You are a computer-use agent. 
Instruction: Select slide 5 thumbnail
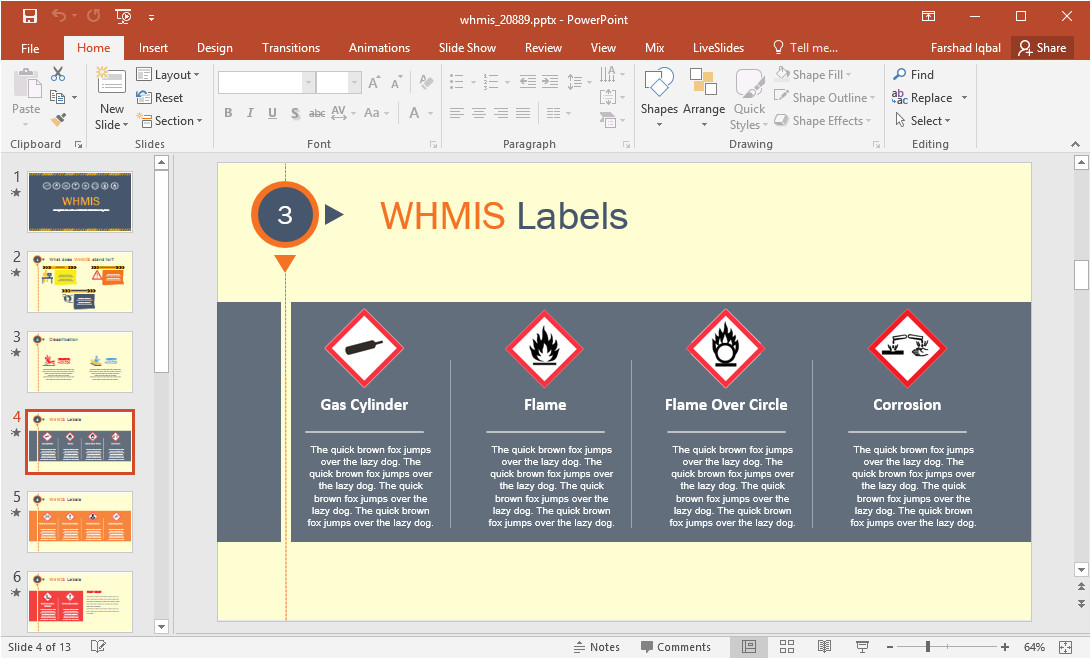80,522
